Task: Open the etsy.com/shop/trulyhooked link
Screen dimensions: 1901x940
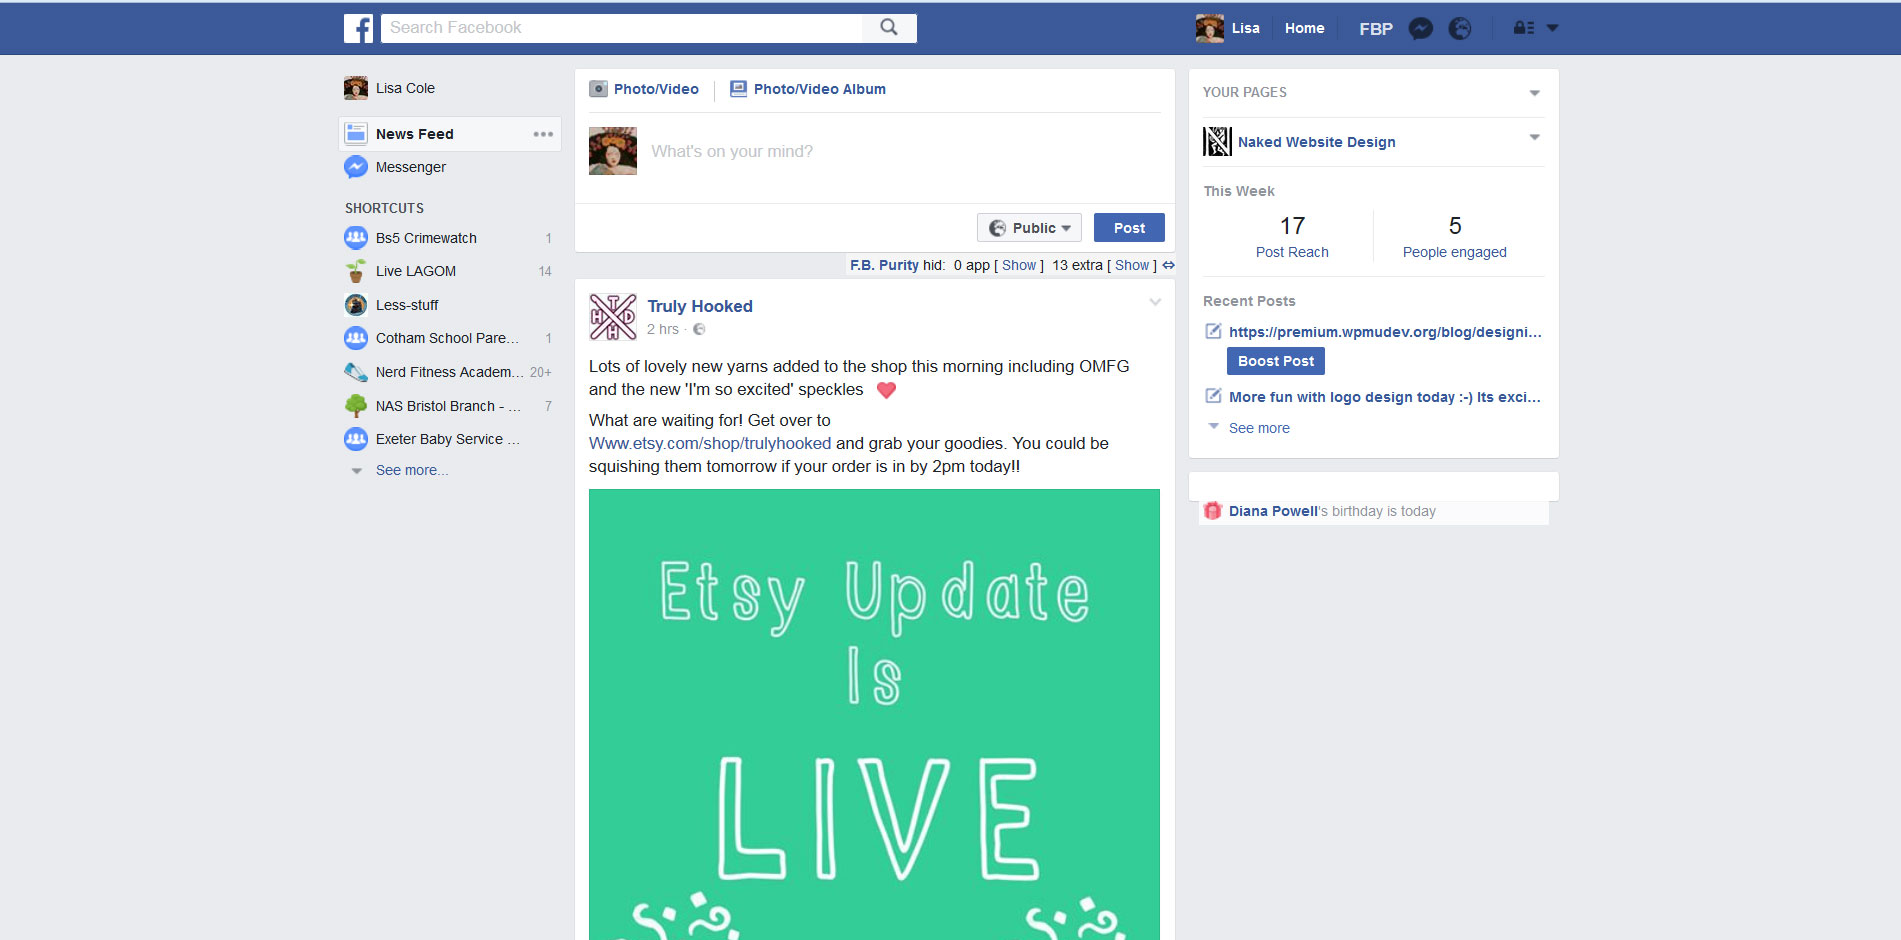Action: pos(710,443)
